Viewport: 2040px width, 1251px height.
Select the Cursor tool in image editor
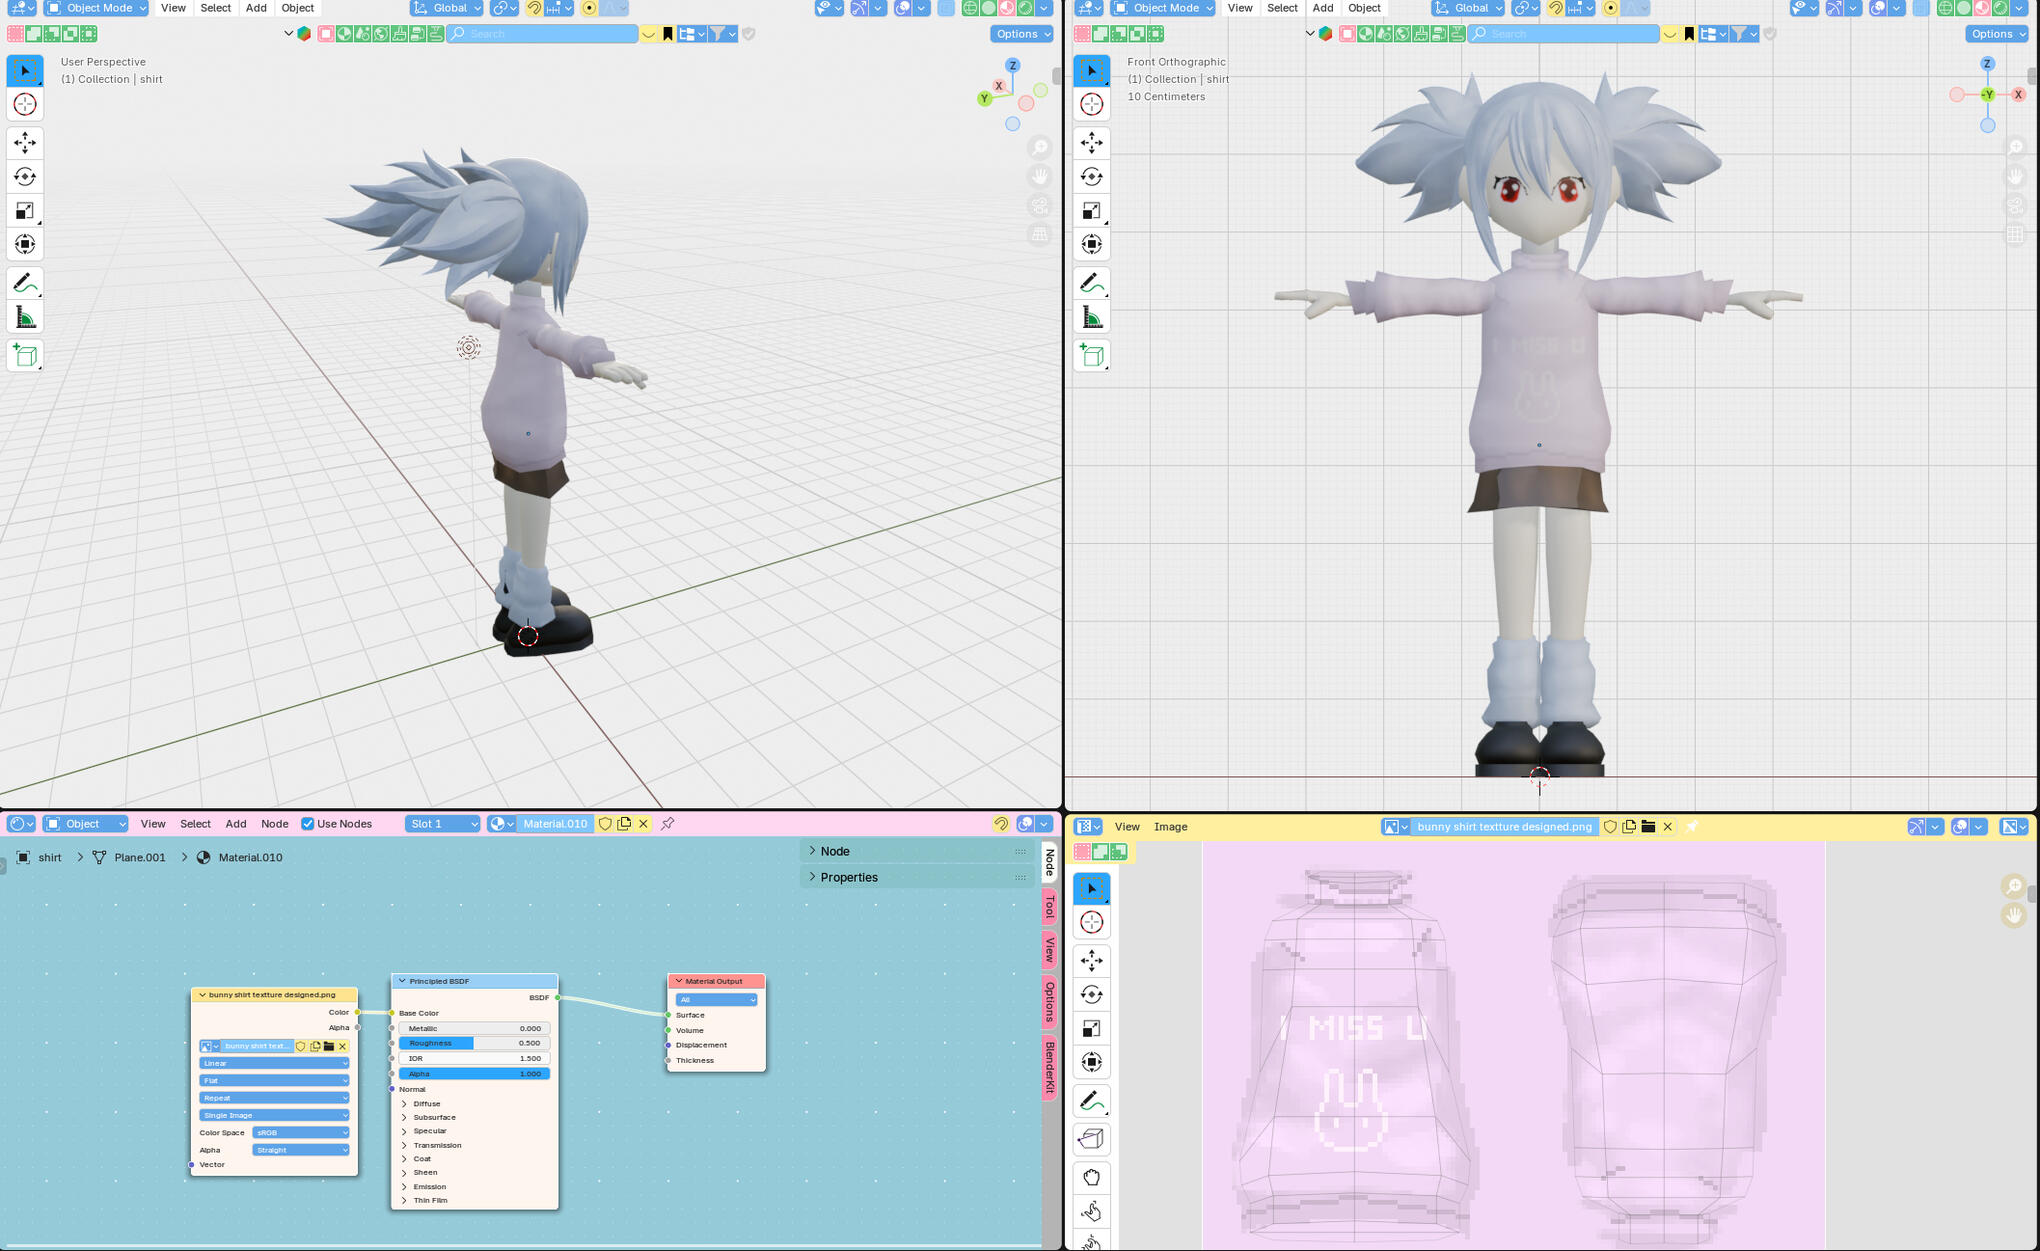[x=1091, y=922]
